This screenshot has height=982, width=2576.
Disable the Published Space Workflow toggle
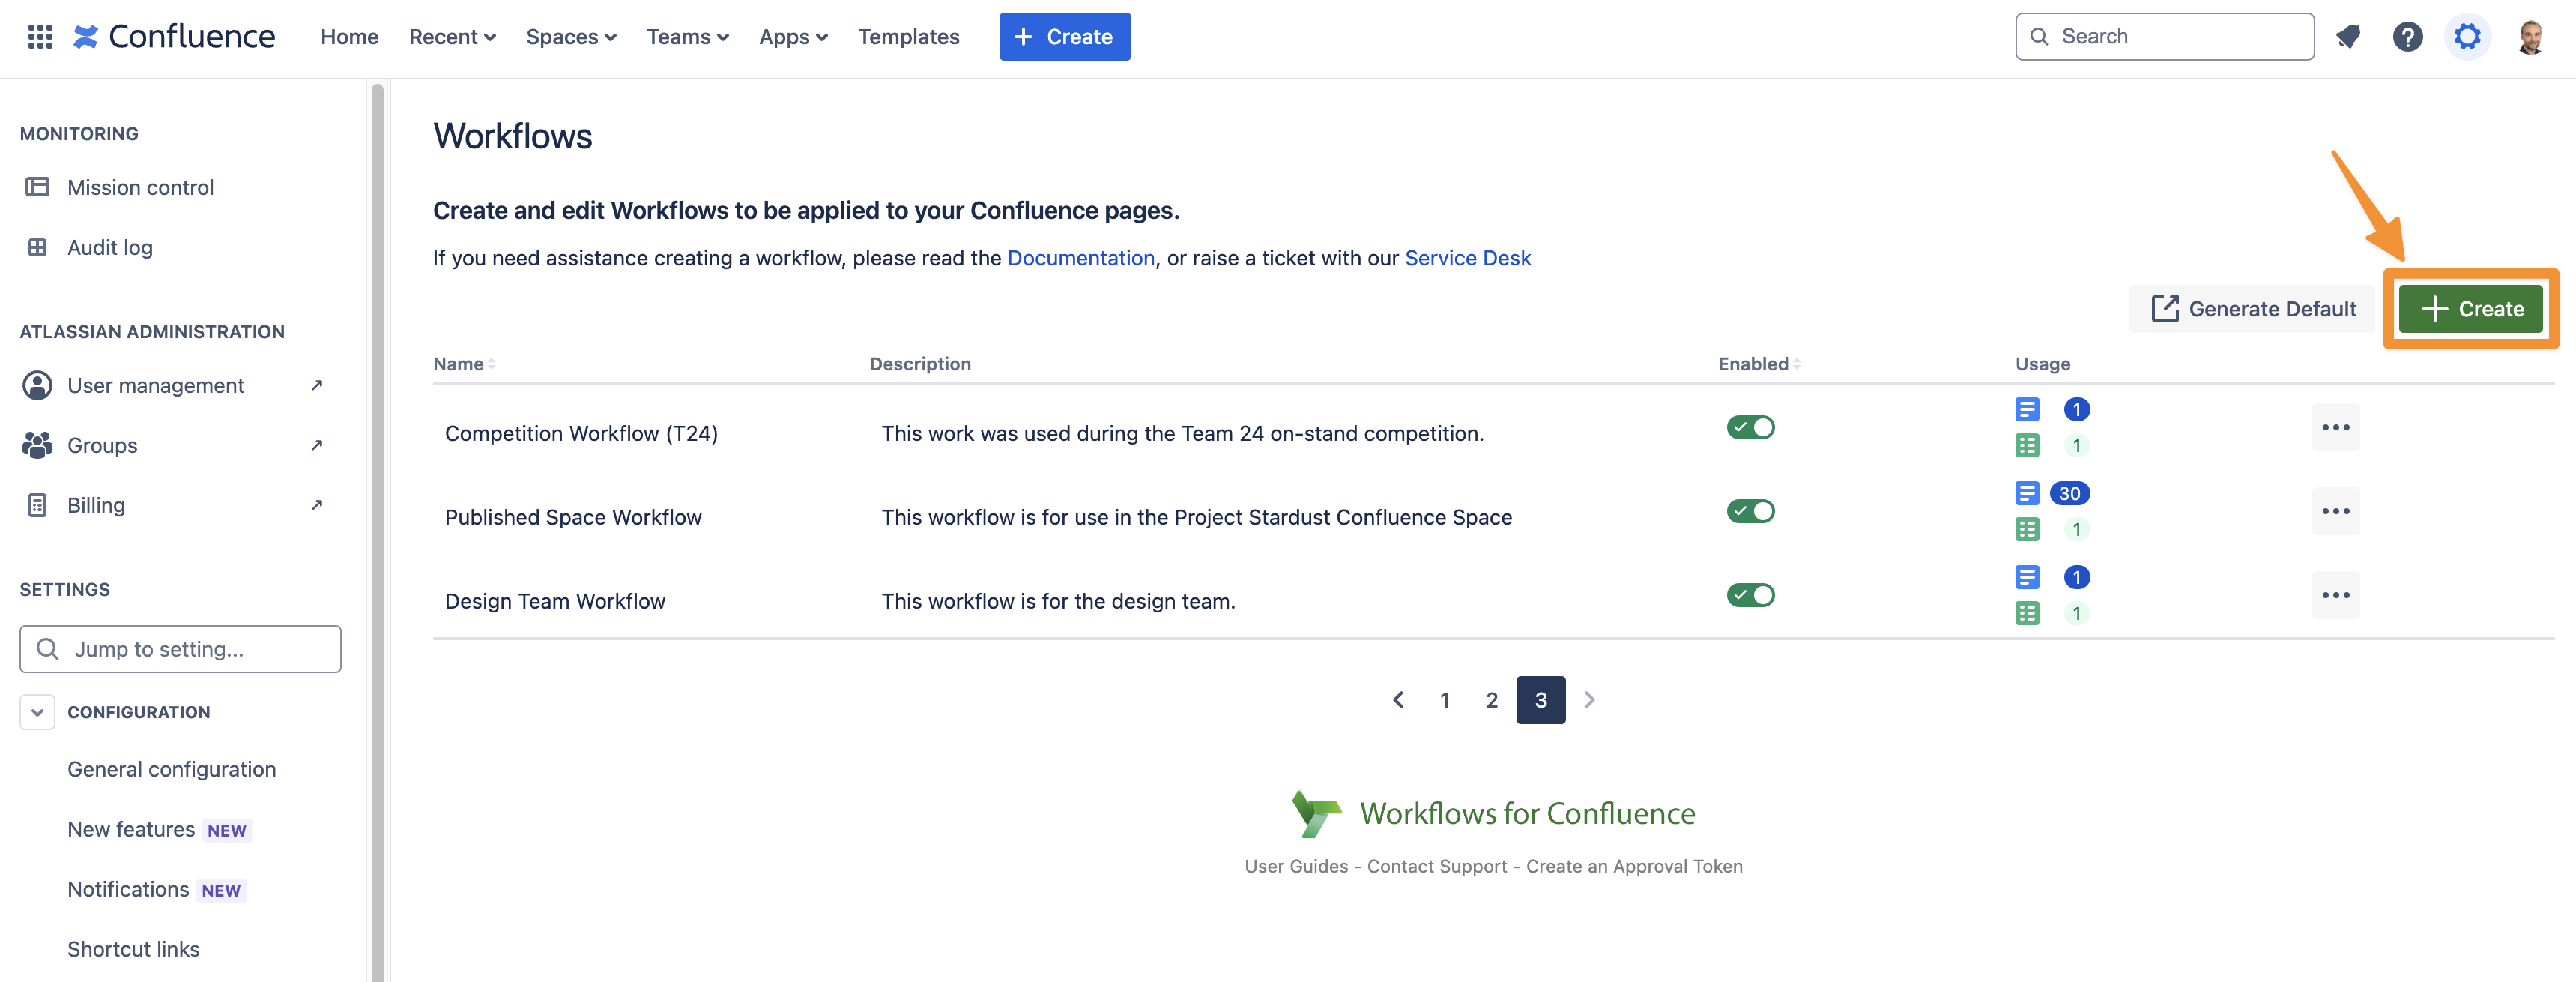[x=1751, y=511]
